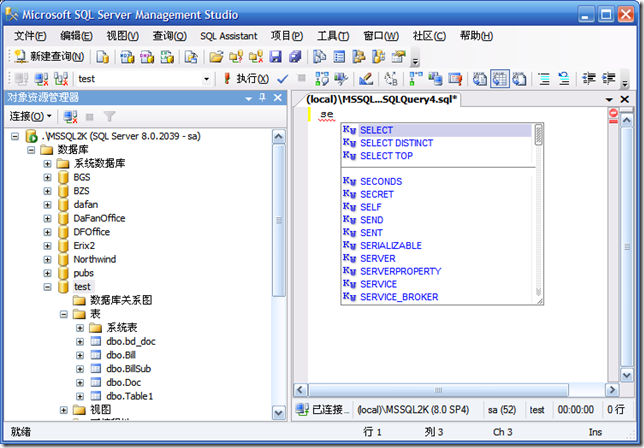Viewport: 644px width, 448px height.
Task: Choose SERIALIZABLE keyword suggestion
Action: pyautogui.click(x=437, y=246)
